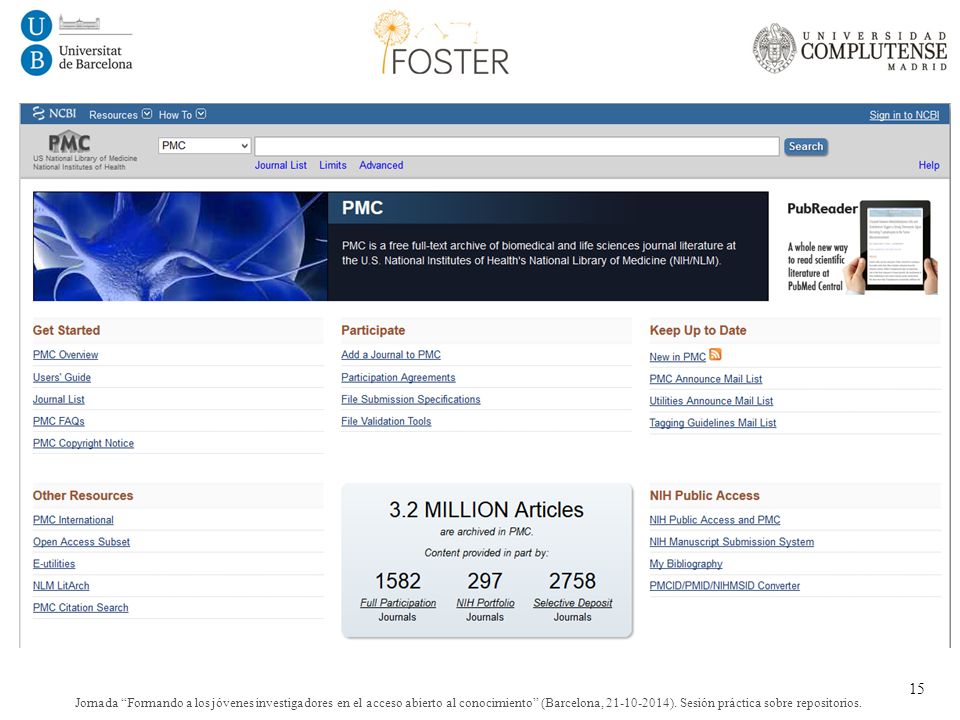This screenshot has height=720, width=960.
Task: Click the Help link
Action: [929, 165]
